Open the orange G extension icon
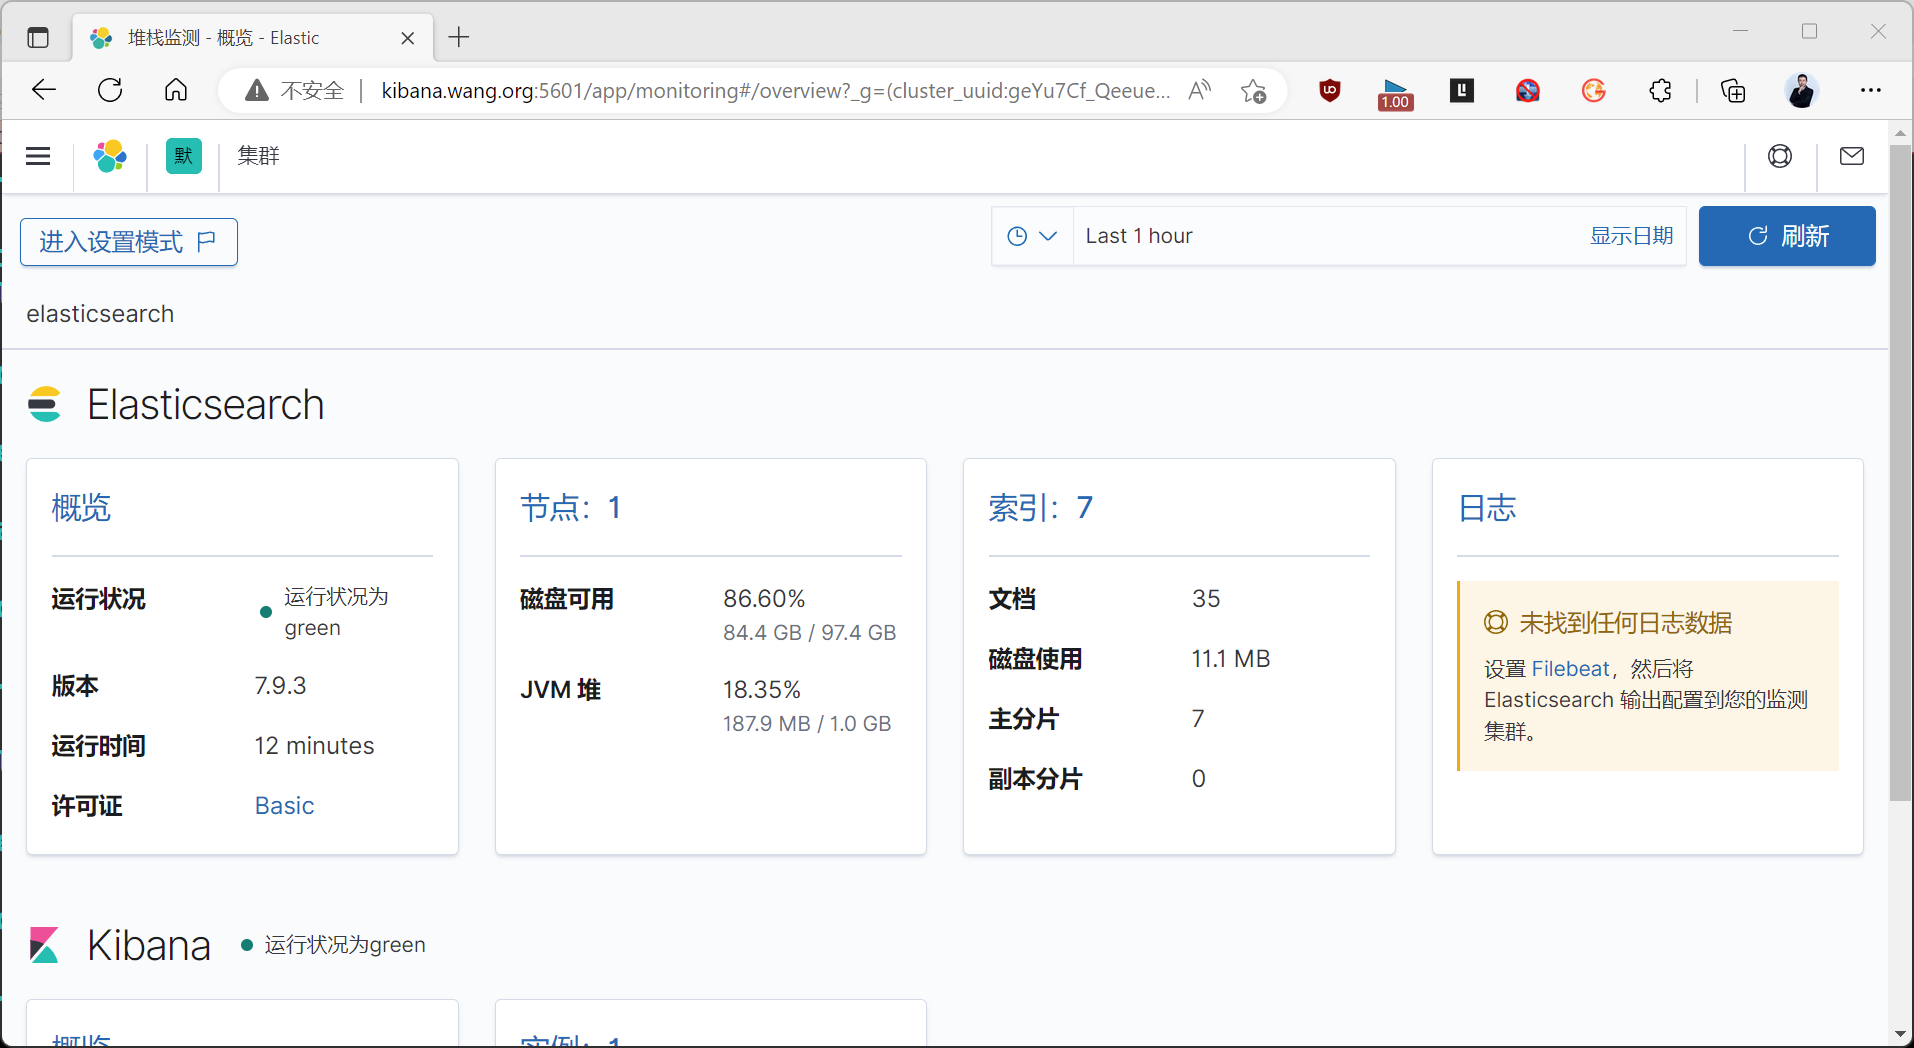This screenshot has height=1048, width=1914. (1594, 91)
